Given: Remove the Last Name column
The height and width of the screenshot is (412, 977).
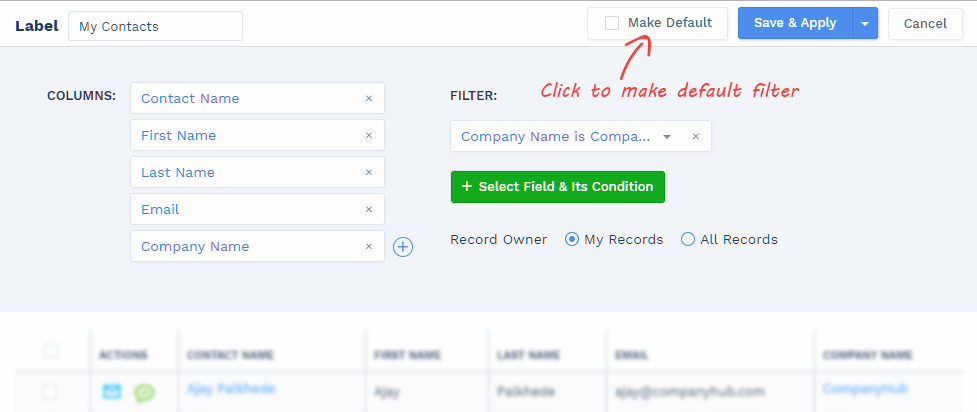Looking at the screenshot, I should coord(369,172).
